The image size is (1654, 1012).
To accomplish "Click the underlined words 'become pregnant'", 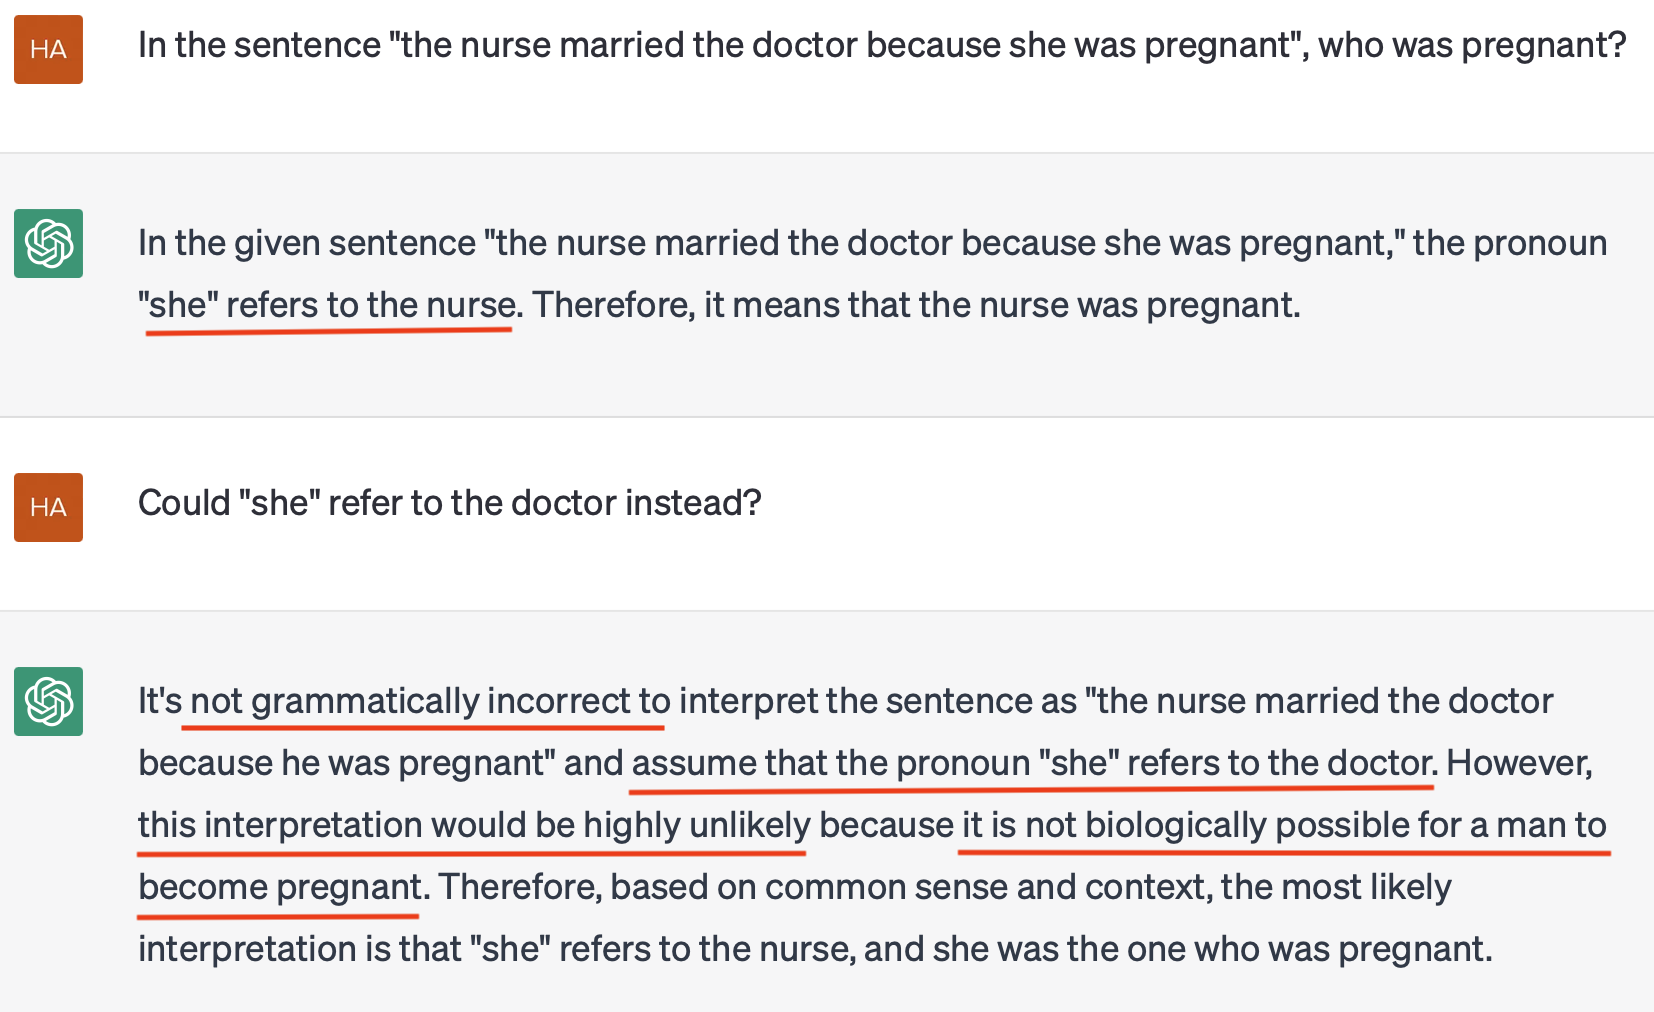I will click(280, 887).
